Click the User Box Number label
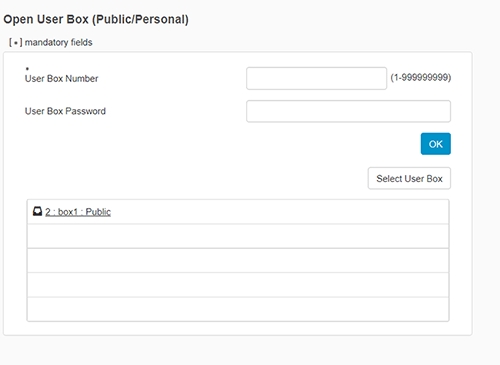Viewport: 500px width, 365px height. [62, 79]
